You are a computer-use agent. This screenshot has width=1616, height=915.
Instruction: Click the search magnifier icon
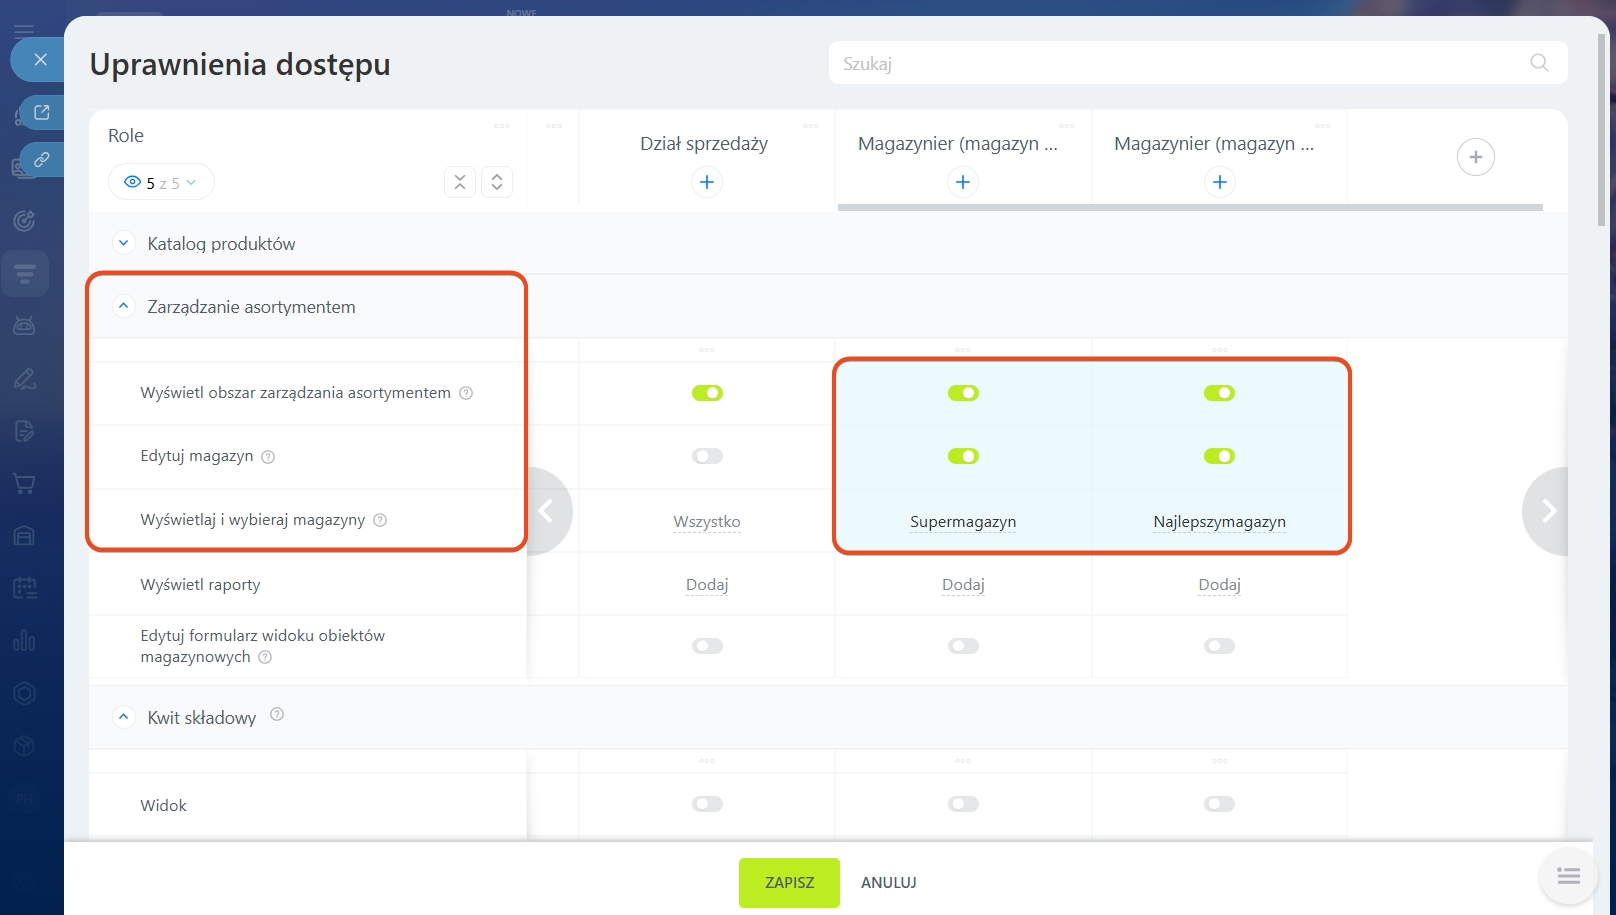[x=1539, y=63]
